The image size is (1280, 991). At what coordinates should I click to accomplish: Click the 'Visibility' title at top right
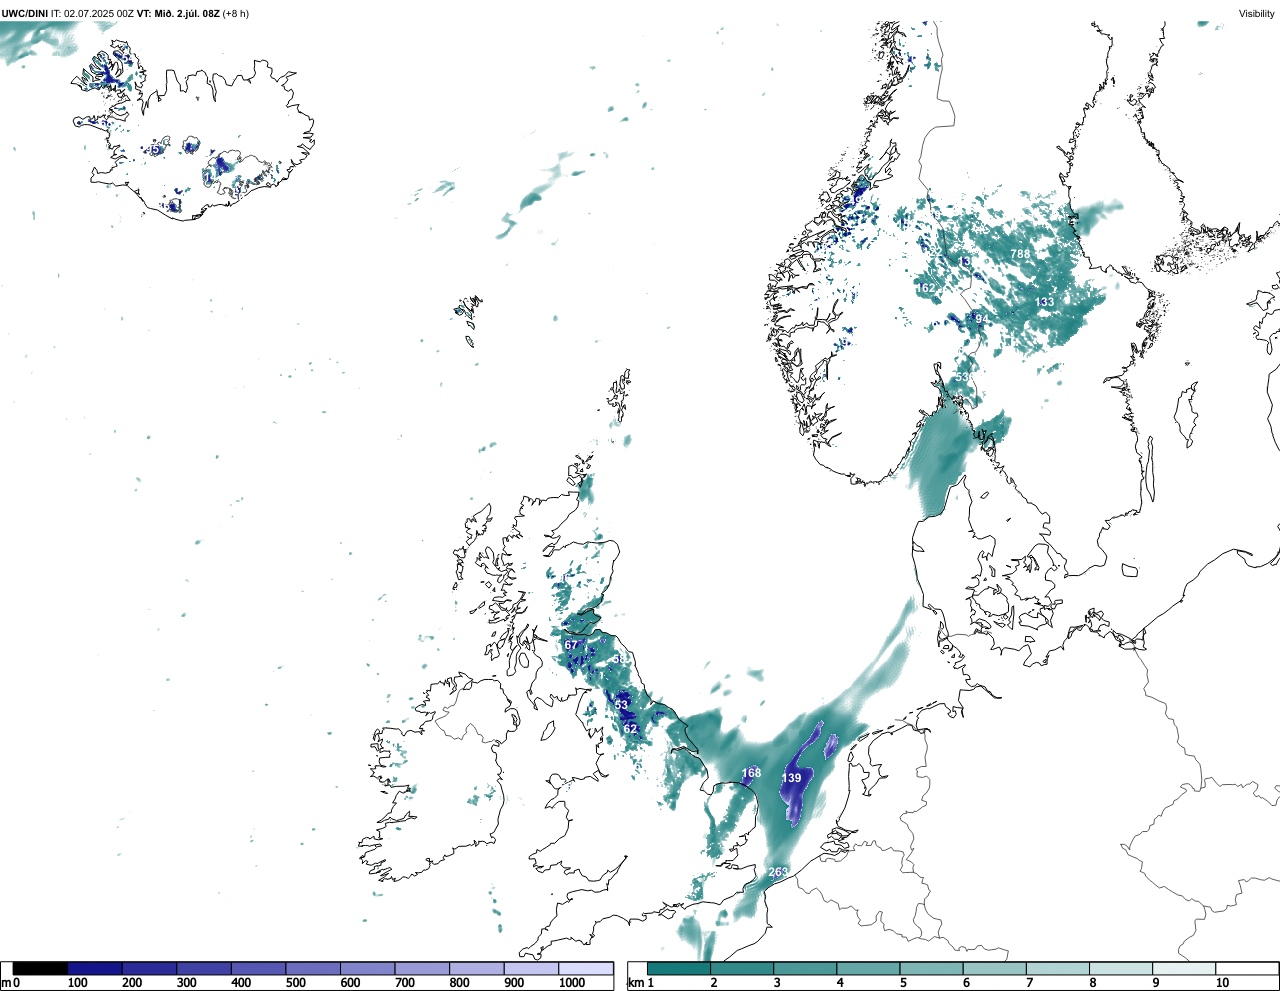(1256, 13)
